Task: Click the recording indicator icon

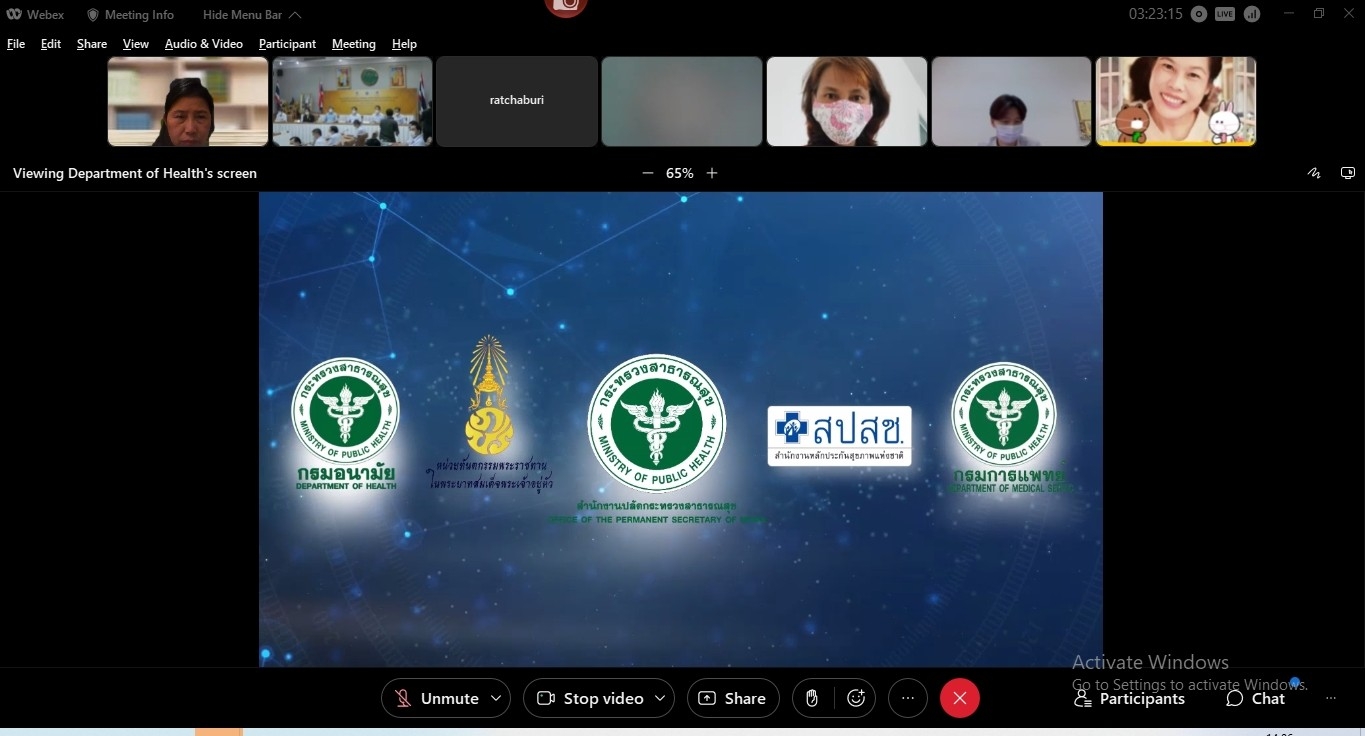Action: click(x=1199, y=14)
